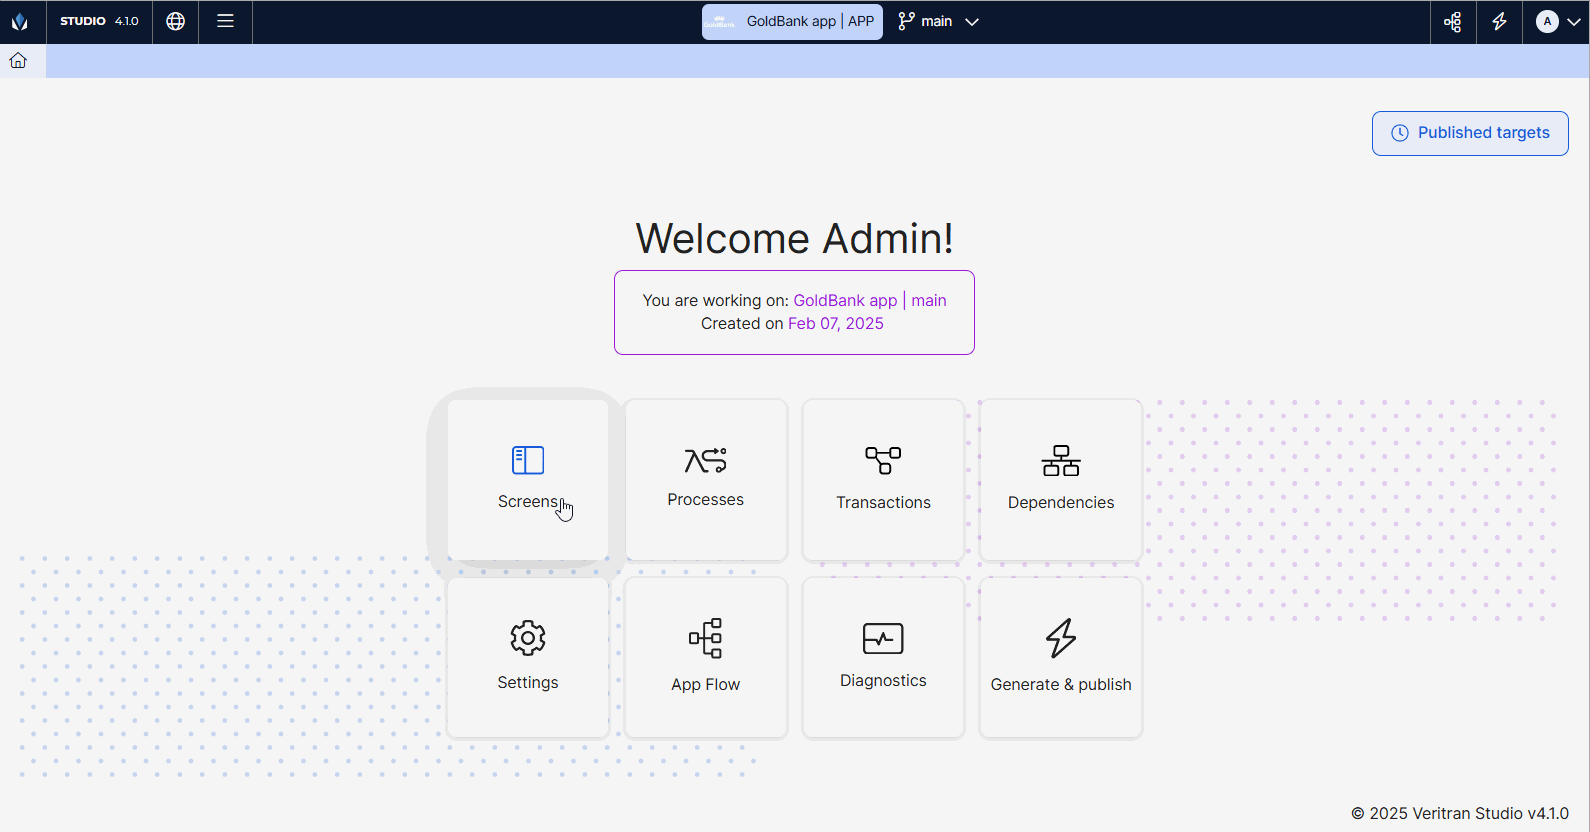The width and height of the screenshot is (1590, 832).
Task: Open the hamburger menu
Action: (225, 21)
